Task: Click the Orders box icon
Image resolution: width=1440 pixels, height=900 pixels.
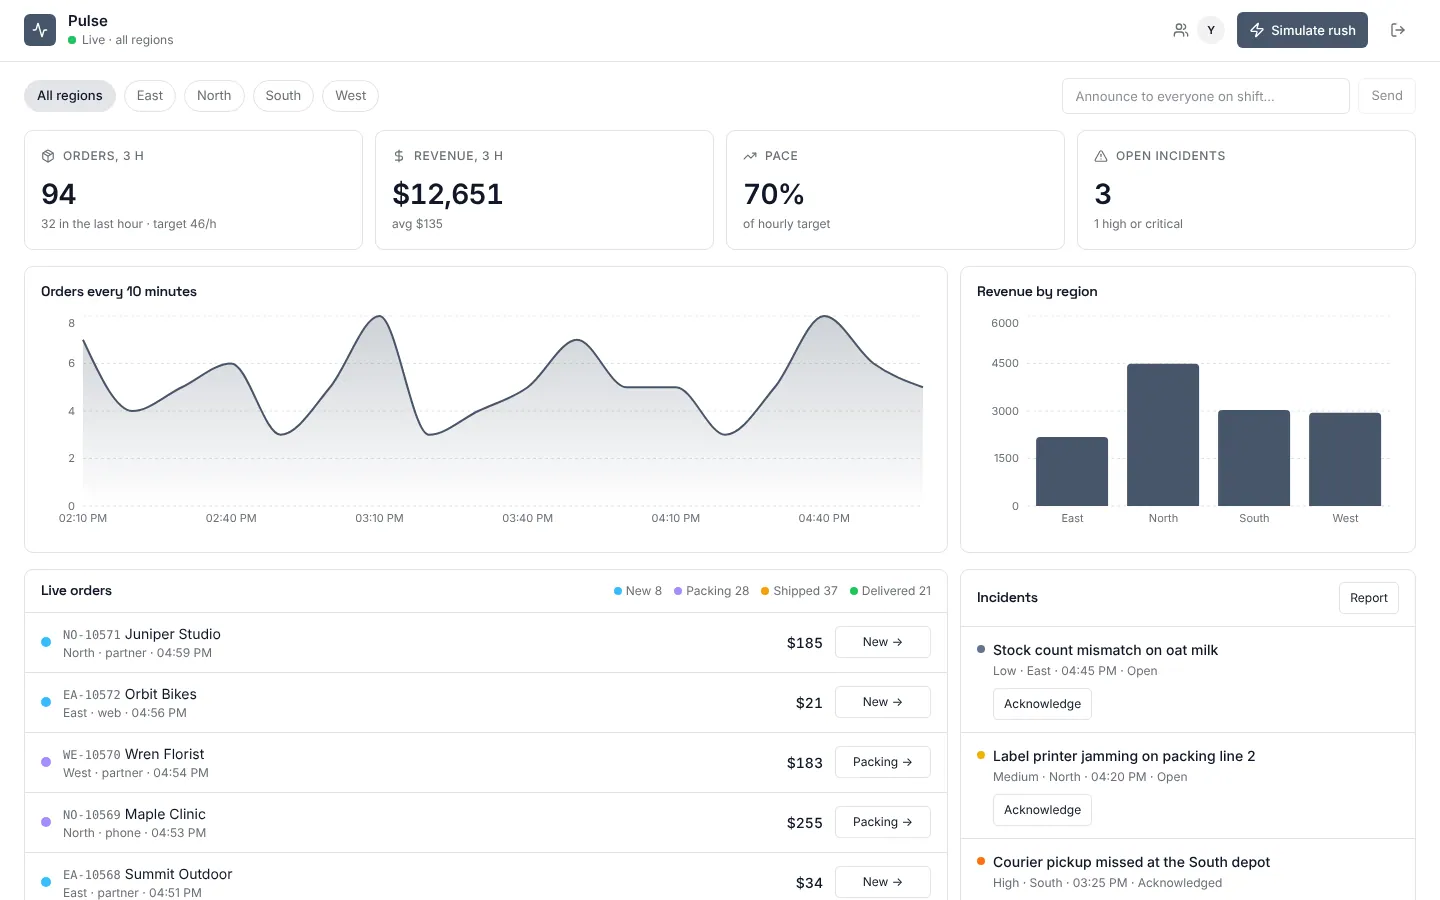Action: pyautogui.click(x=48, y=156)
